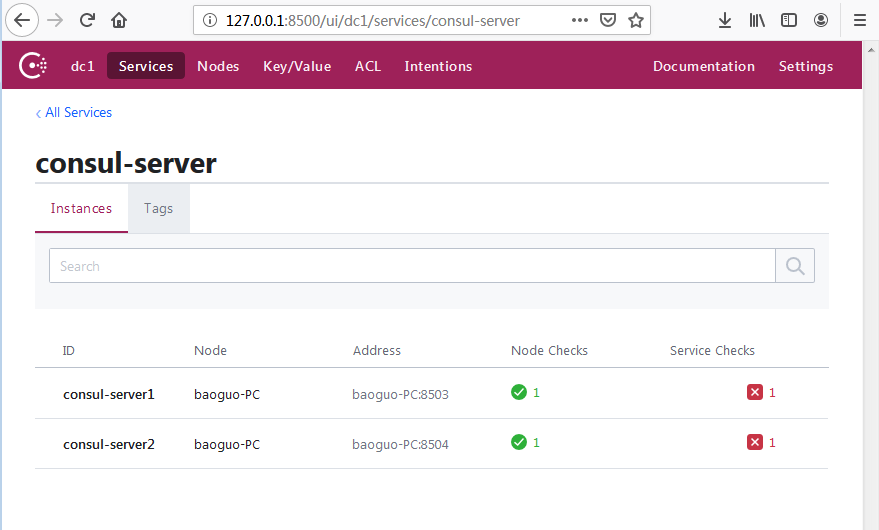Open the Services navigation item
Screen dimensions: 879x530
click(x=146, y=66)
